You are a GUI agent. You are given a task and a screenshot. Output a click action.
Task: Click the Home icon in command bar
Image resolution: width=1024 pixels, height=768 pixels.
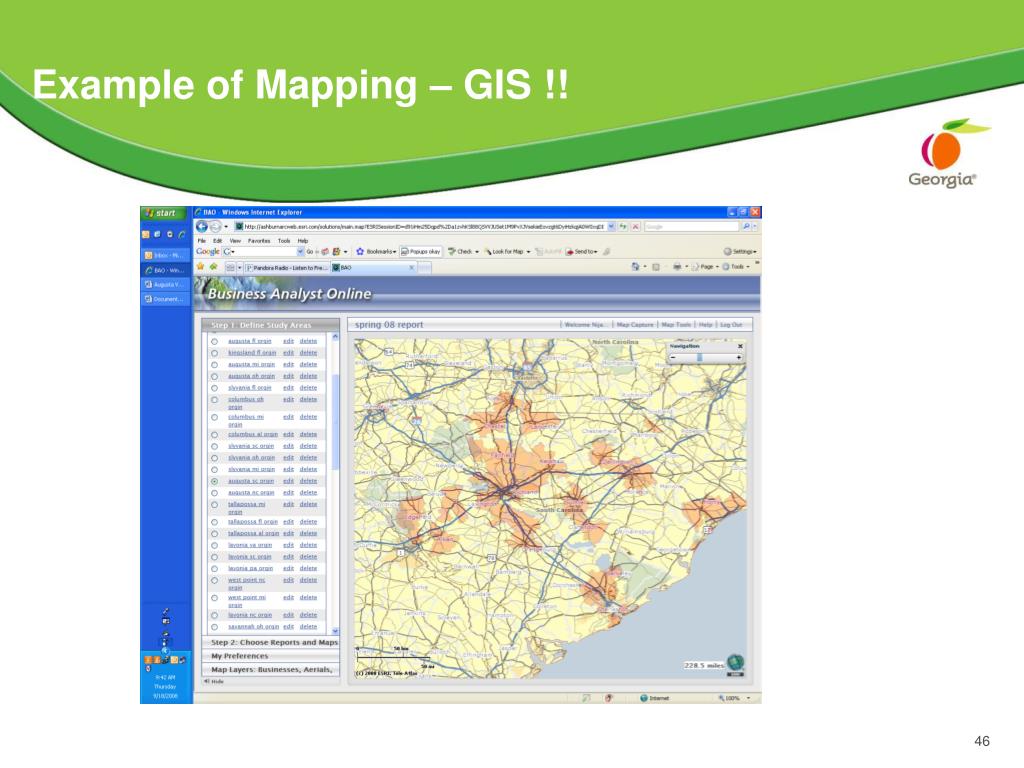tap(635, 266)
